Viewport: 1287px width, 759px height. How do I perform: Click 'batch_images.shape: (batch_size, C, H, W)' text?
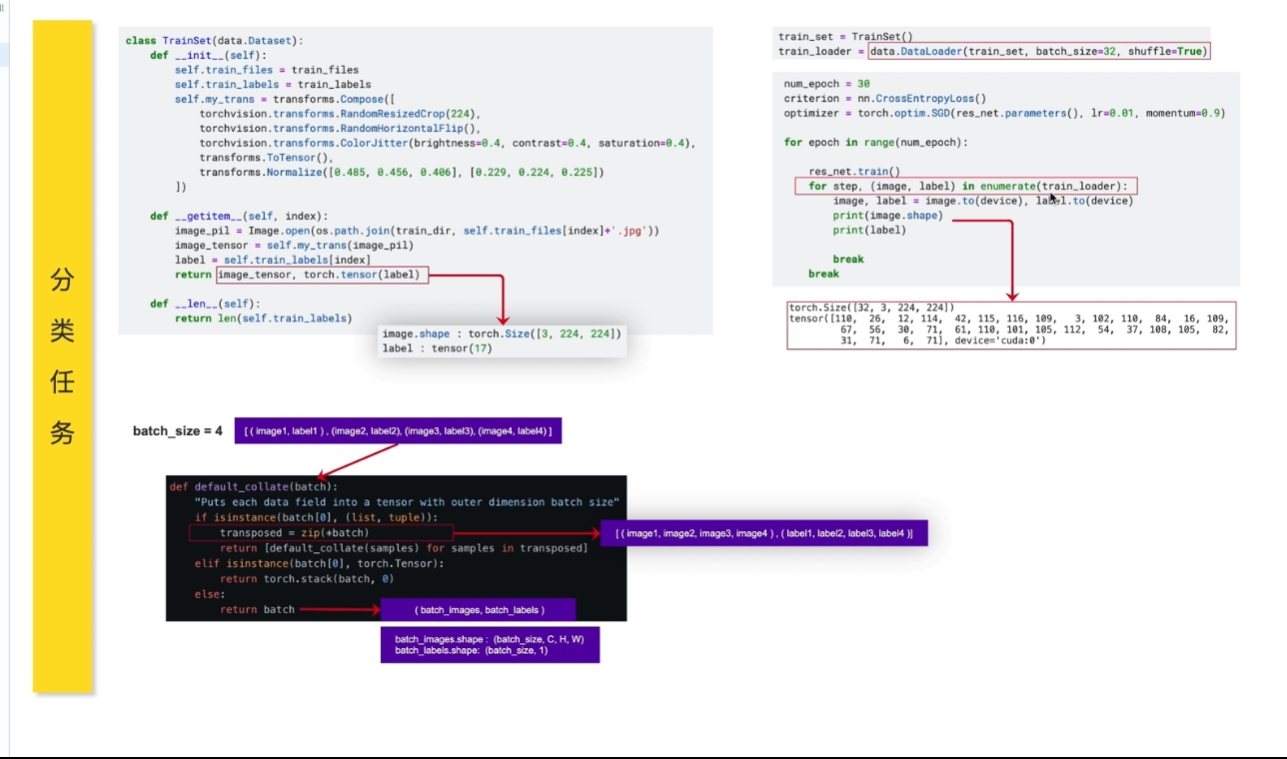[x=489, y=639]
